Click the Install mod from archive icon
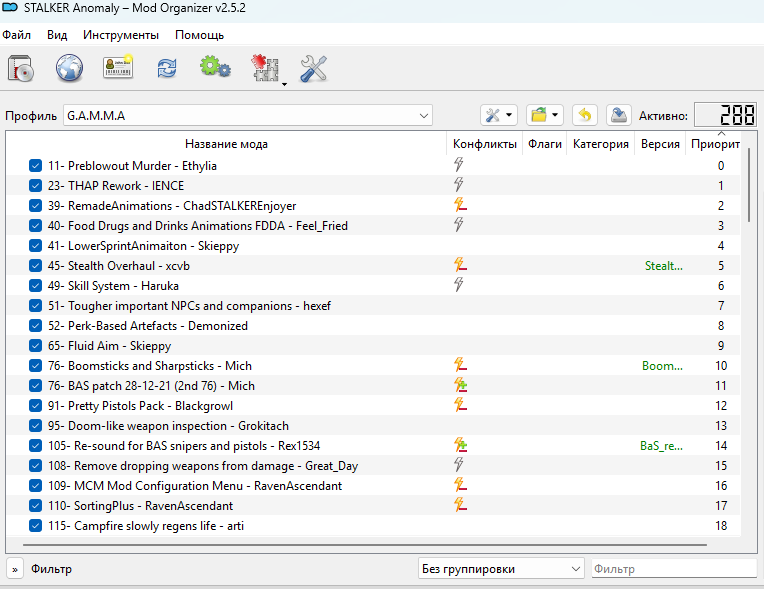The height and width of the screenshot is (589, 764). coord(21,68)
